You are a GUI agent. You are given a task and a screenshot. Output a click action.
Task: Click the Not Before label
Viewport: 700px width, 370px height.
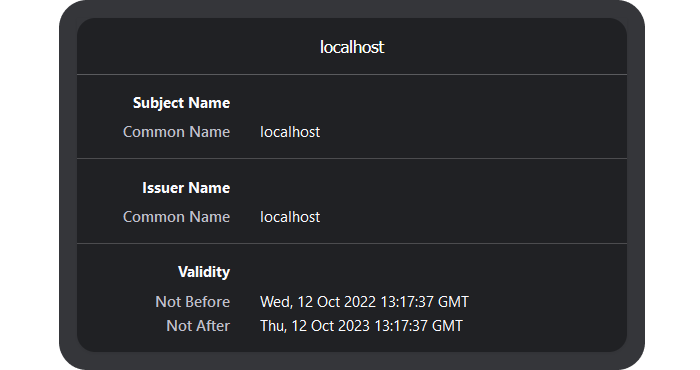192,302
